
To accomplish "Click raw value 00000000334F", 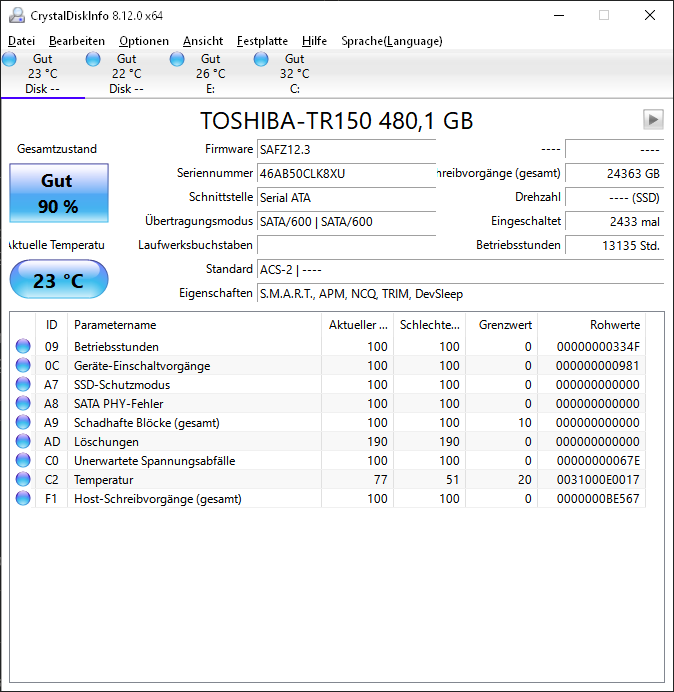I will [x=598, y=347].
